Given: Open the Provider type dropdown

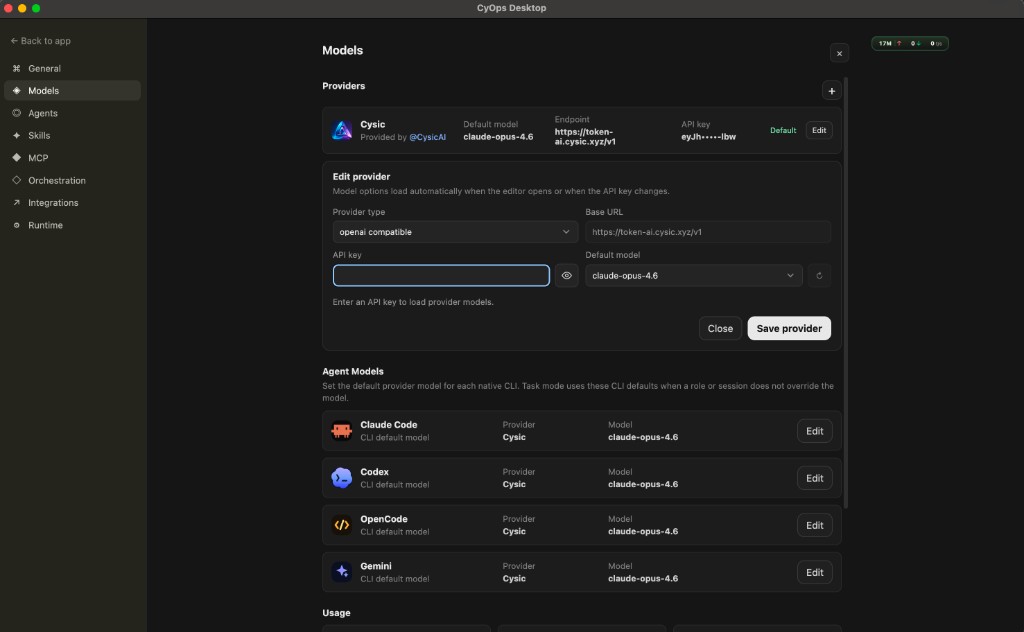Looking at the screenshot, I should [455, 232].
